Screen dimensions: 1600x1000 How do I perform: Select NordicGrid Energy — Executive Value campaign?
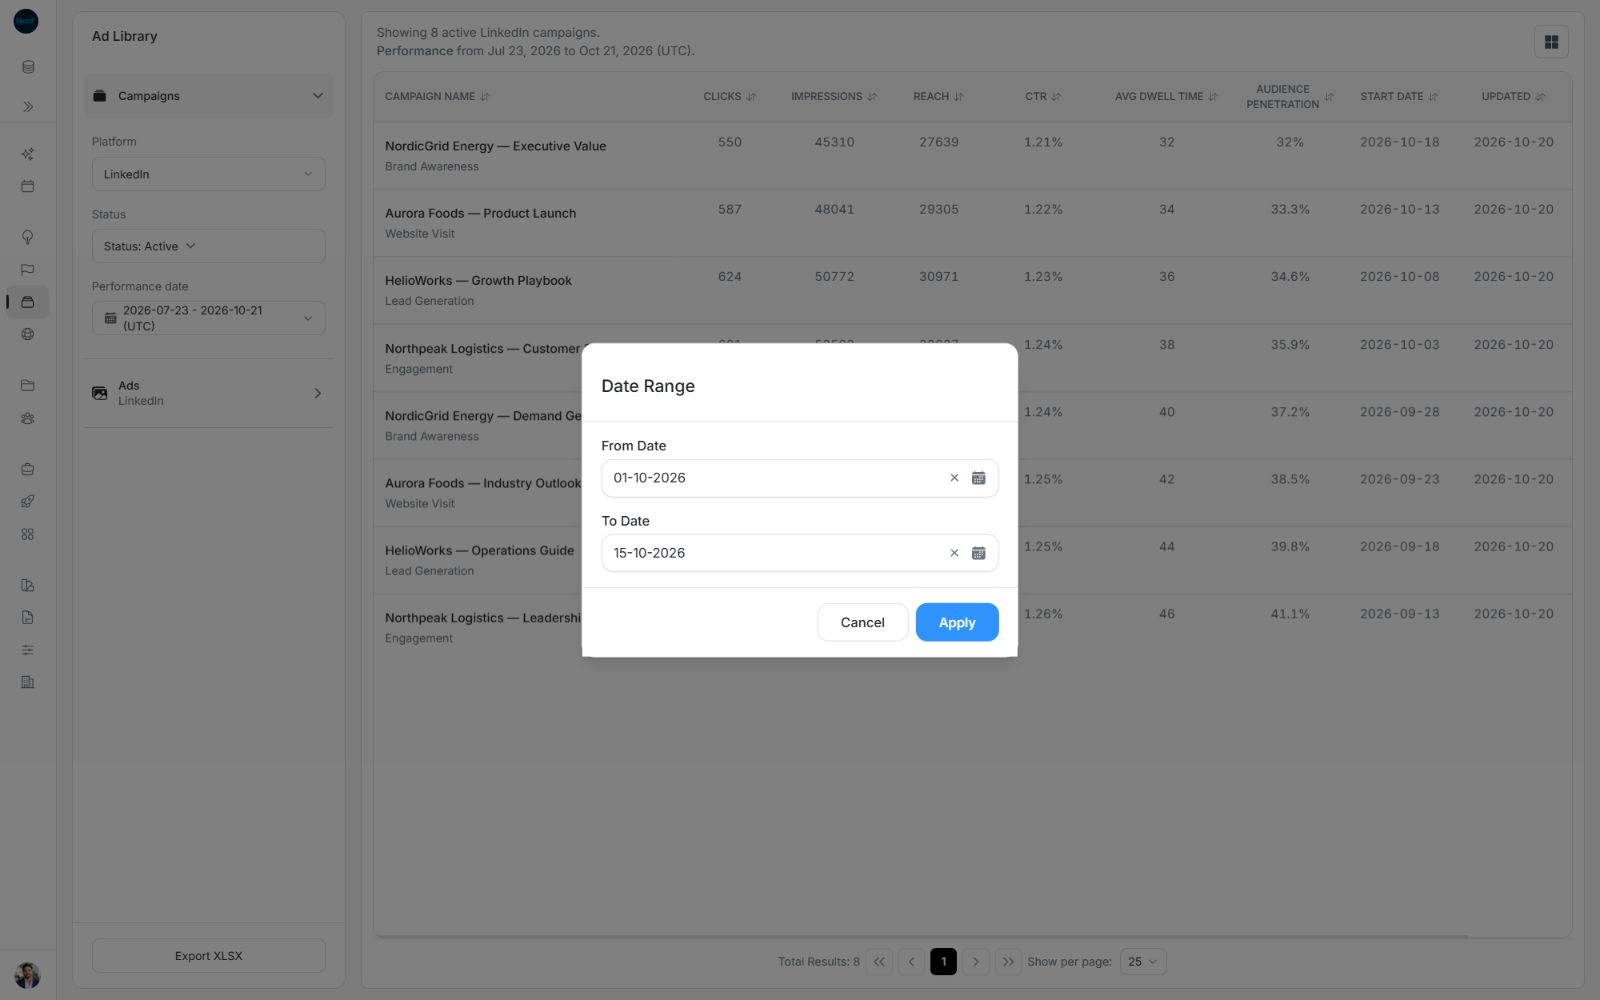pos(496,146)
